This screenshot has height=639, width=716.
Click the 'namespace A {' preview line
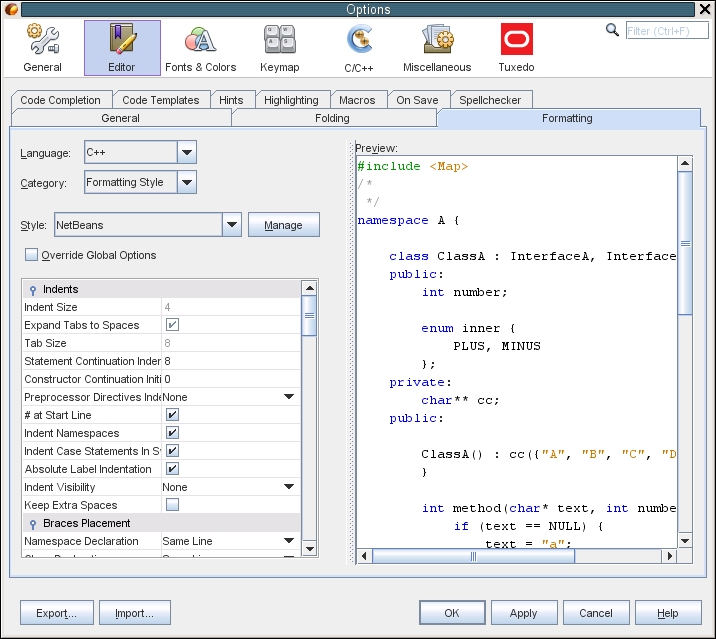(408, 220)
